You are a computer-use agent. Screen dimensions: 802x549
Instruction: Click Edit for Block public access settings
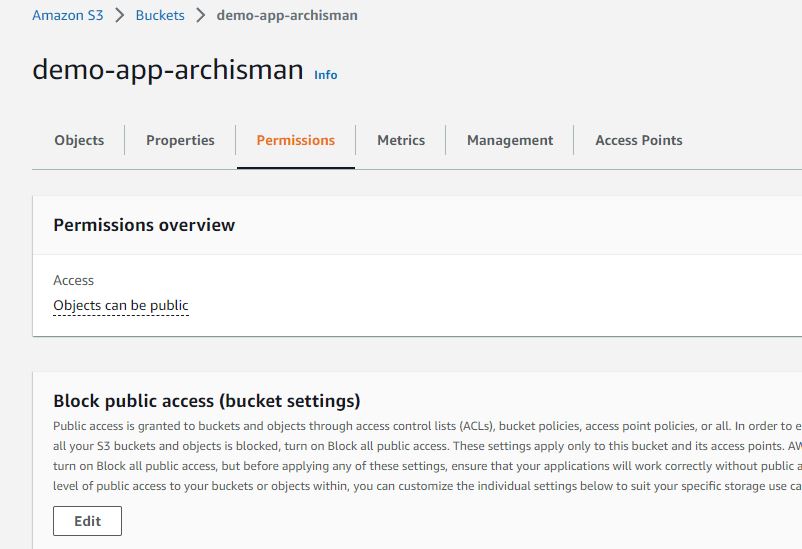coord(87,521)
